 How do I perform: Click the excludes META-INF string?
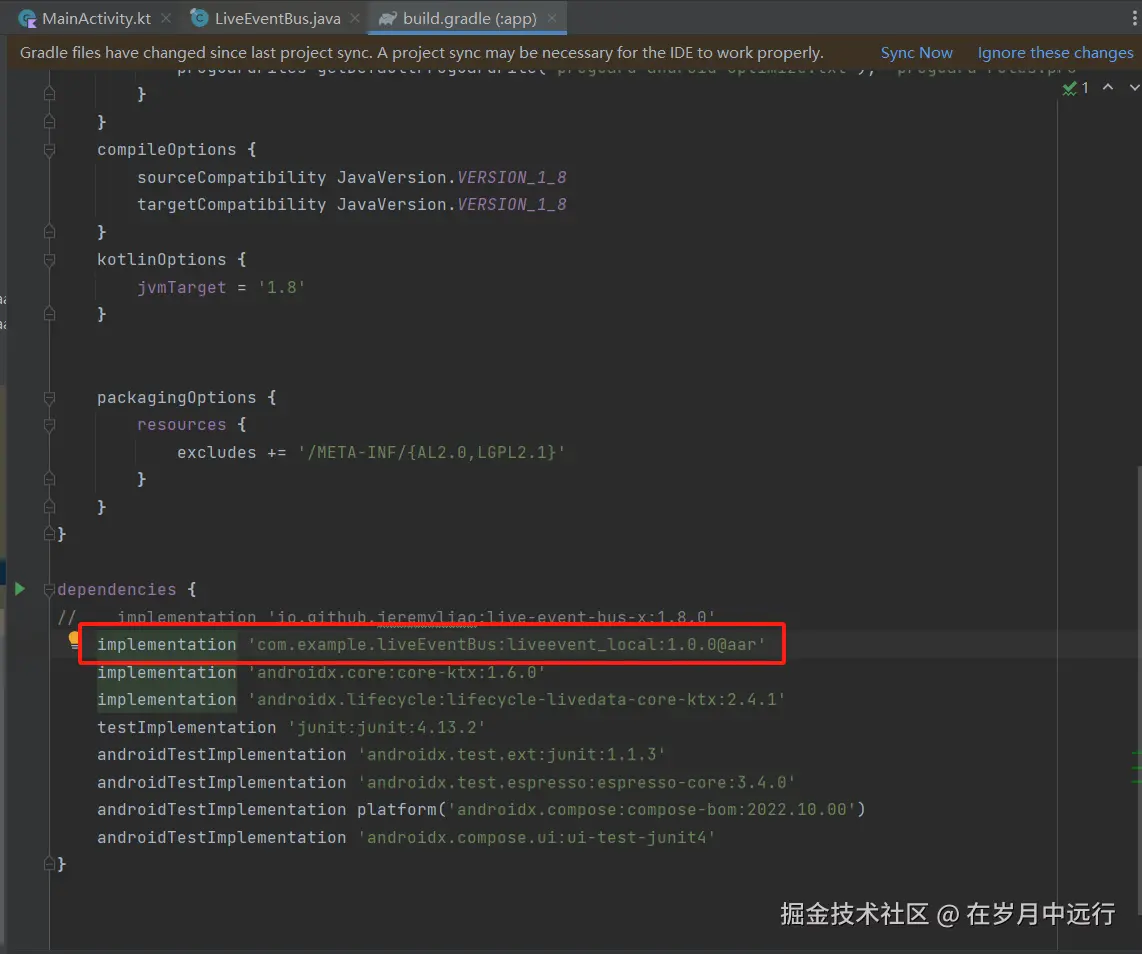tap(431, 452)
